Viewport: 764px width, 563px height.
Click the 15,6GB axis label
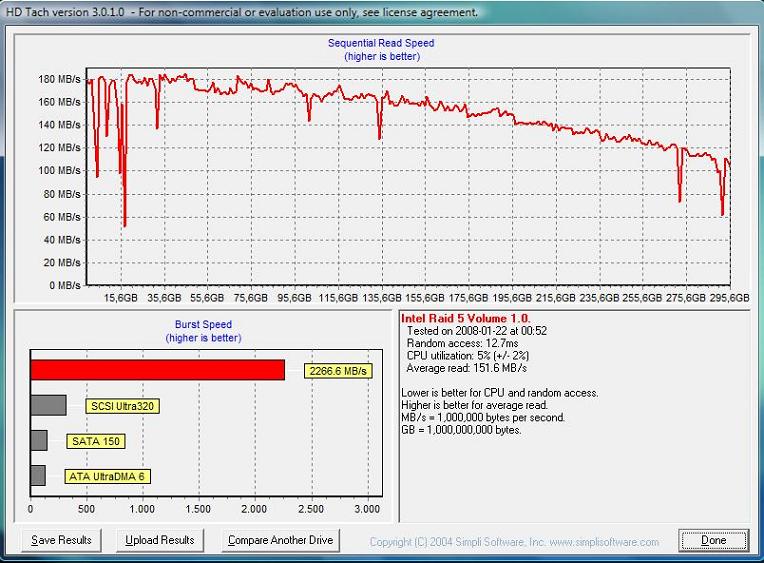pos(121,298)
